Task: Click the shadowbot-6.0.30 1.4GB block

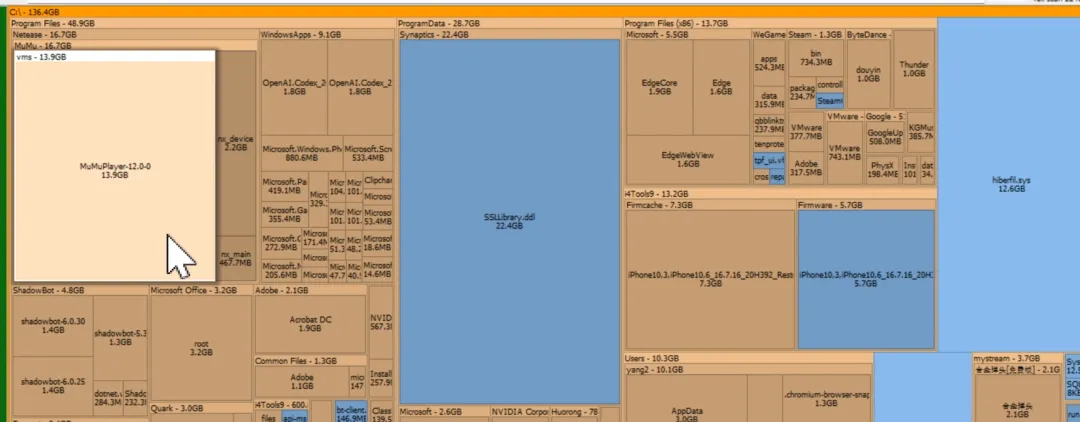Action: [52, 326]
